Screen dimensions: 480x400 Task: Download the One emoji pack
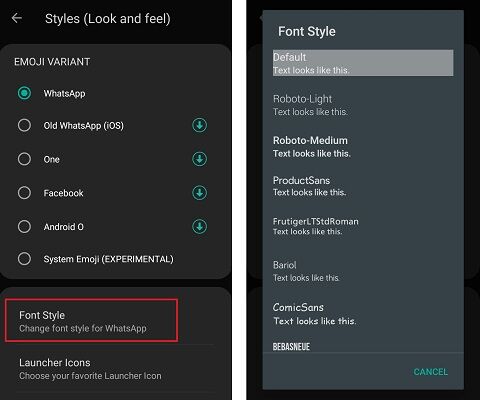point(199,159)
